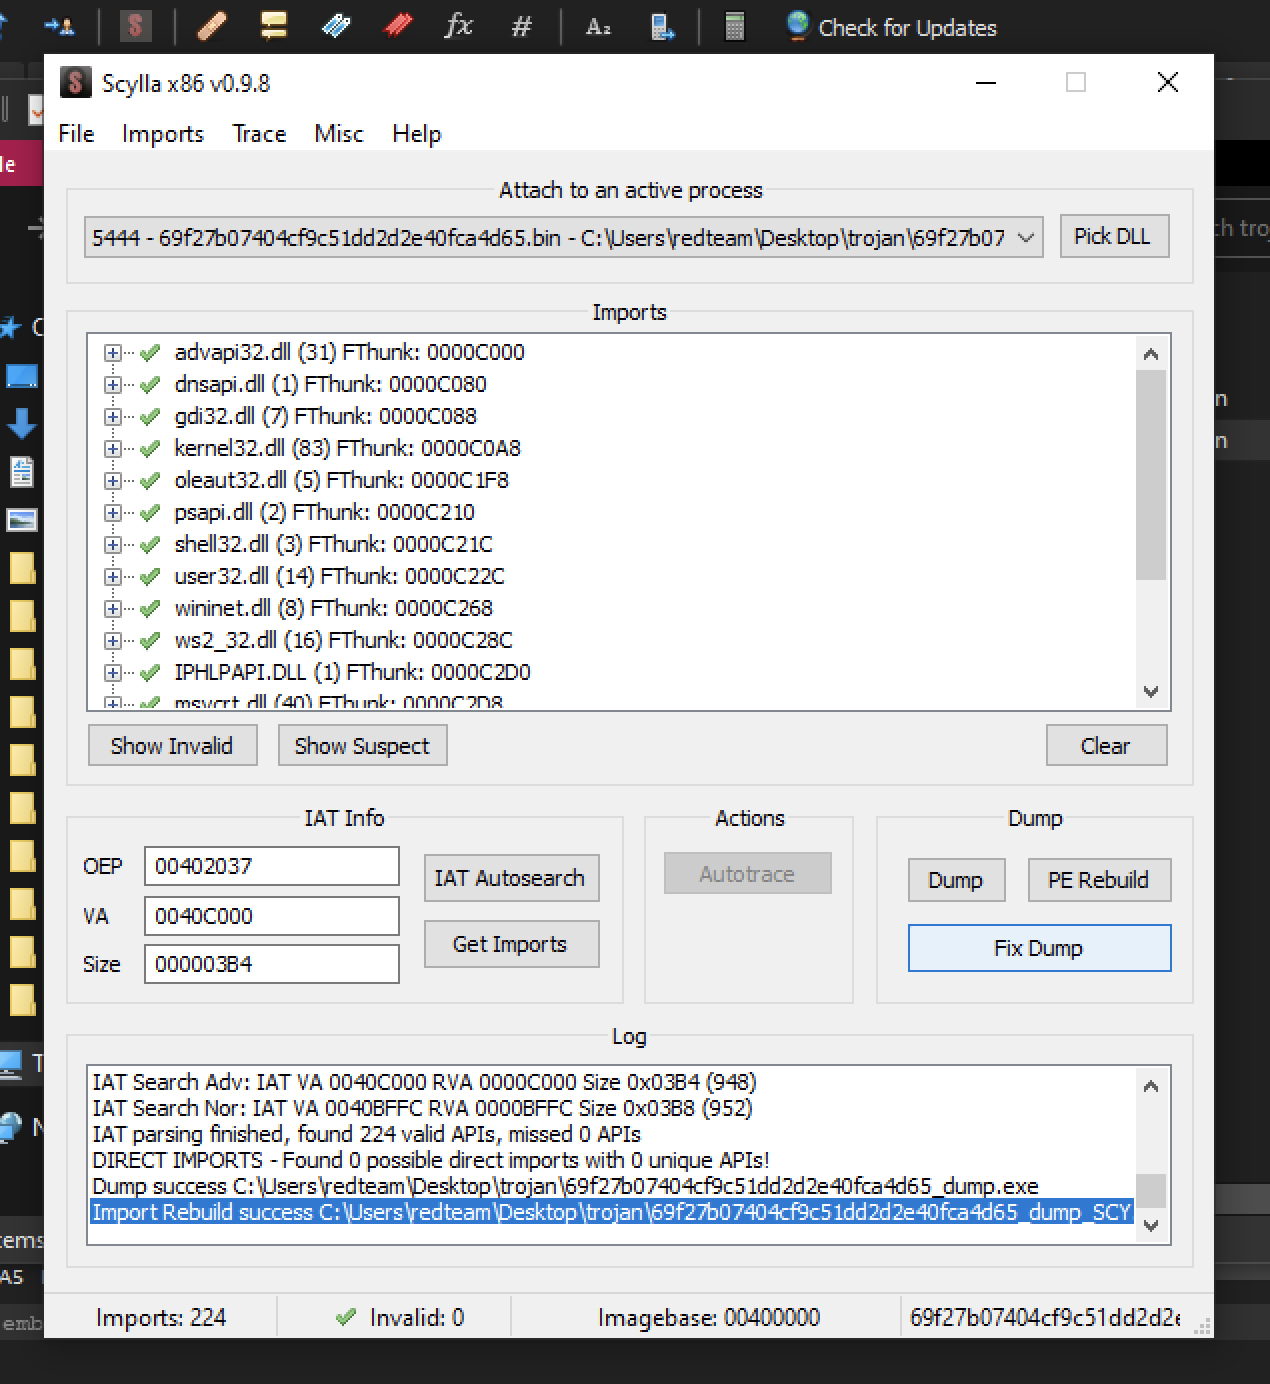Screen dimensions: 1270x1384
Task: Click the Fix Dump button
Action: pos(1039,948)
